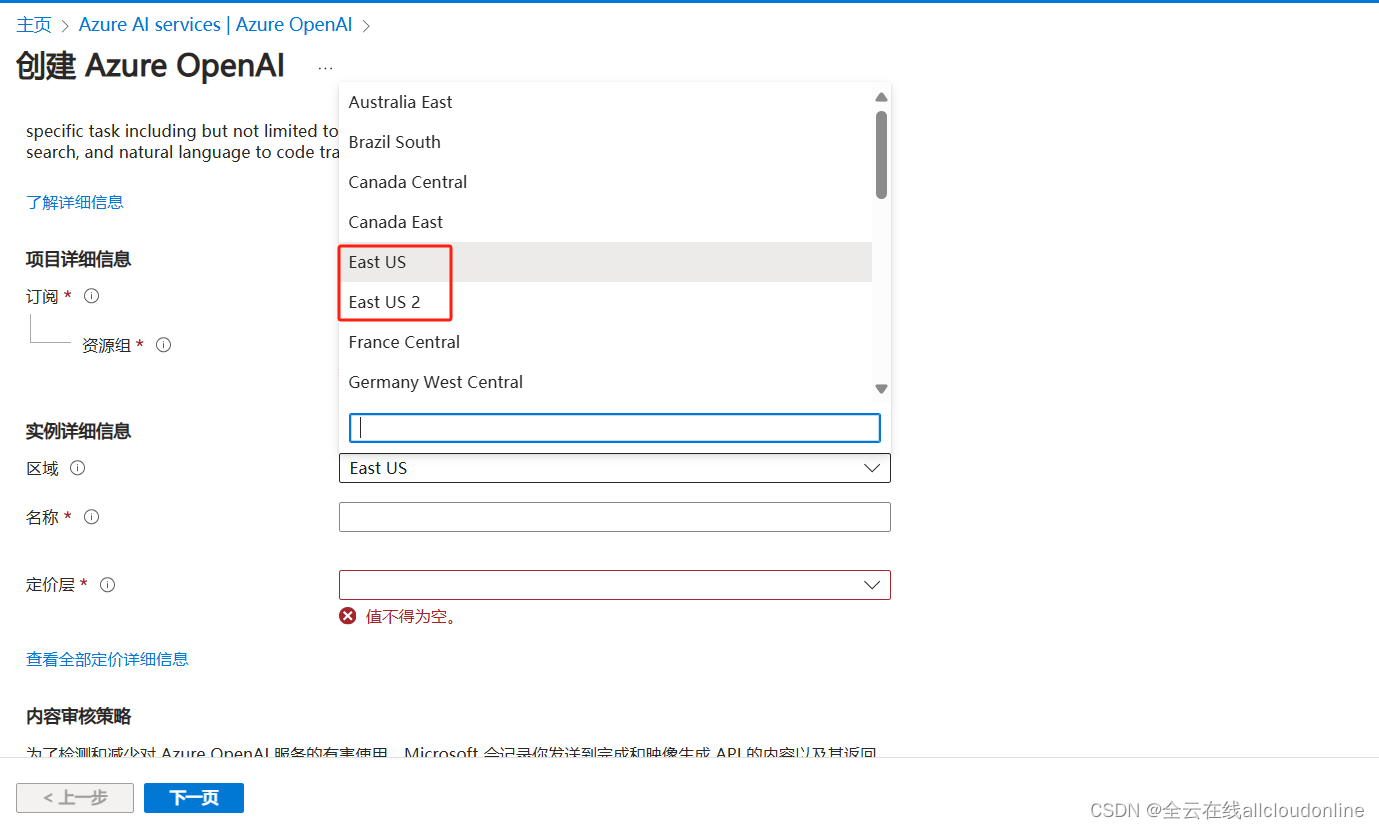Click the info icon next to 名称

(92, 517)
